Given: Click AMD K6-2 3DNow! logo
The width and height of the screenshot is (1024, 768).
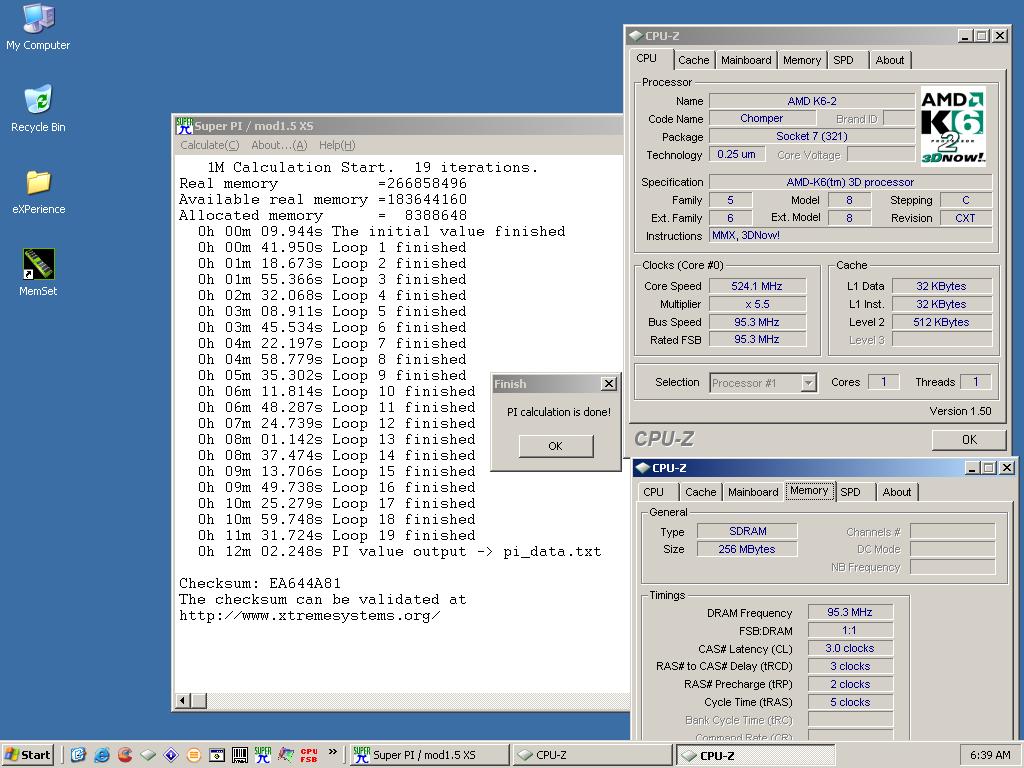Looking at the screenshot, I should (x=952, y=125).
